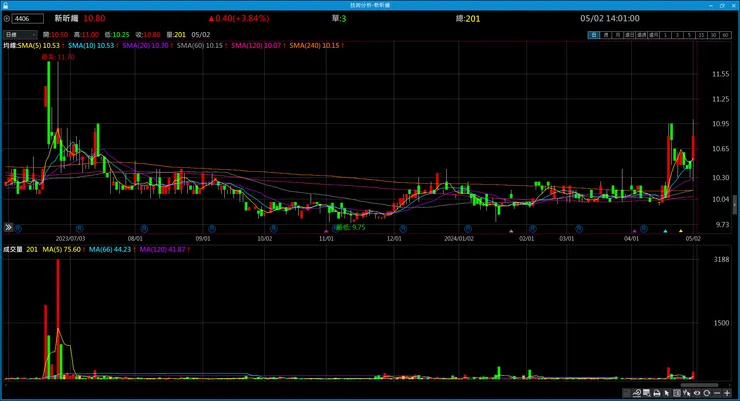Click the 3188 volume axis label
This screenshot has height=401, width=740.
tap(722, 259)
